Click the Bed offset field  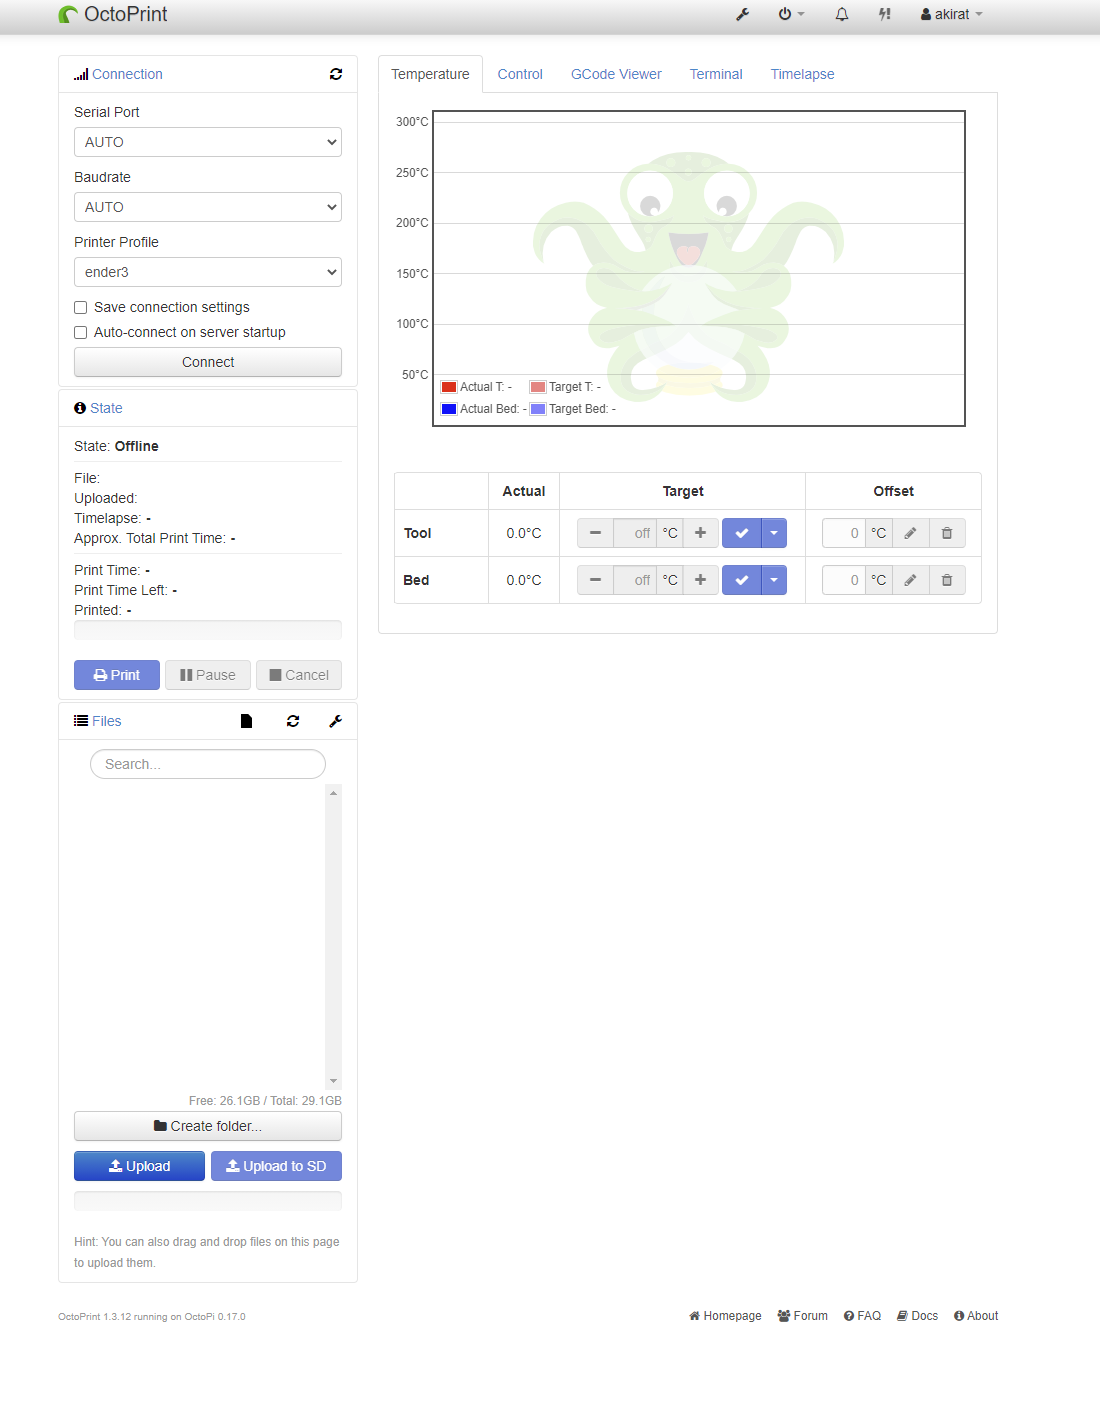844,580
